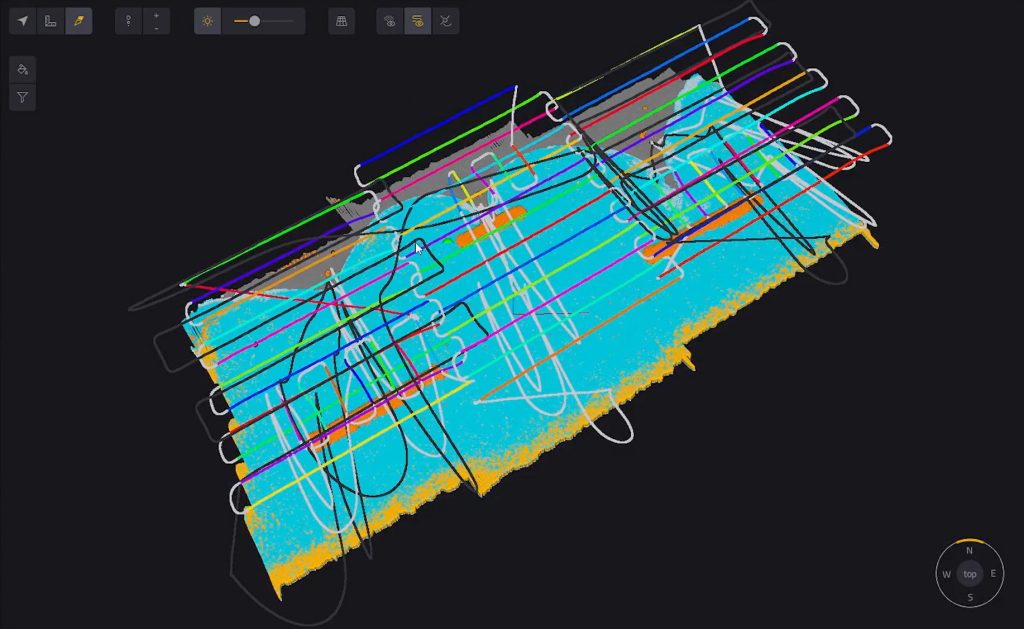Click top on the compass widget
Viewport: 1024px width, 629px height.
[968, 574]
